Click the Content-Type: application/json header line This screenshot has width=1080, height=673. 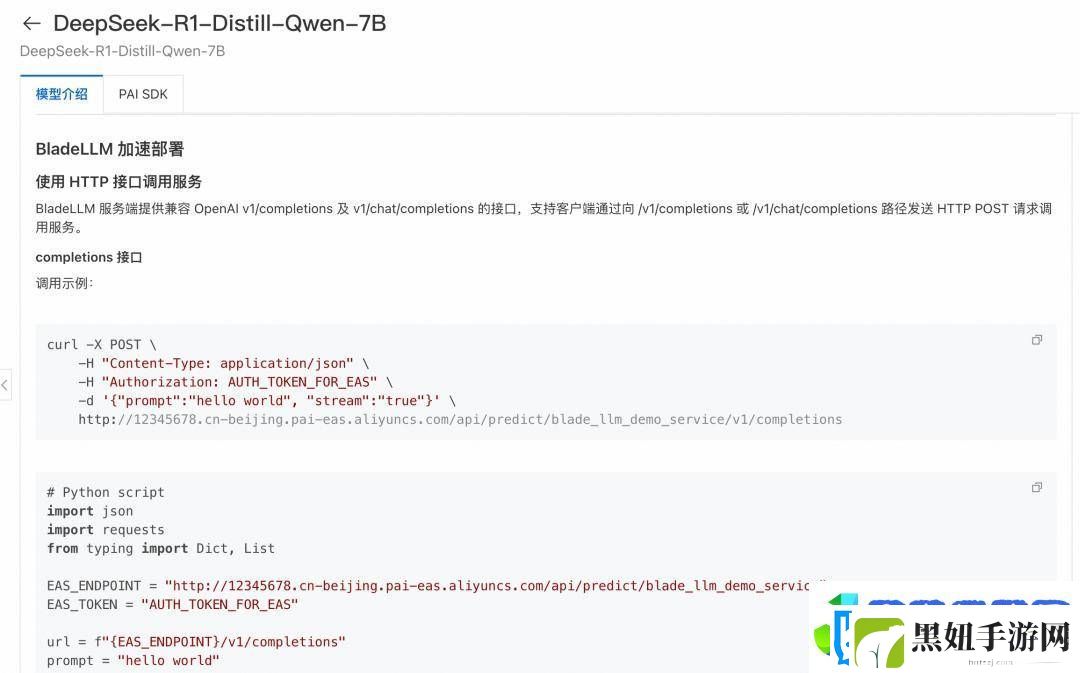[224, 363]
